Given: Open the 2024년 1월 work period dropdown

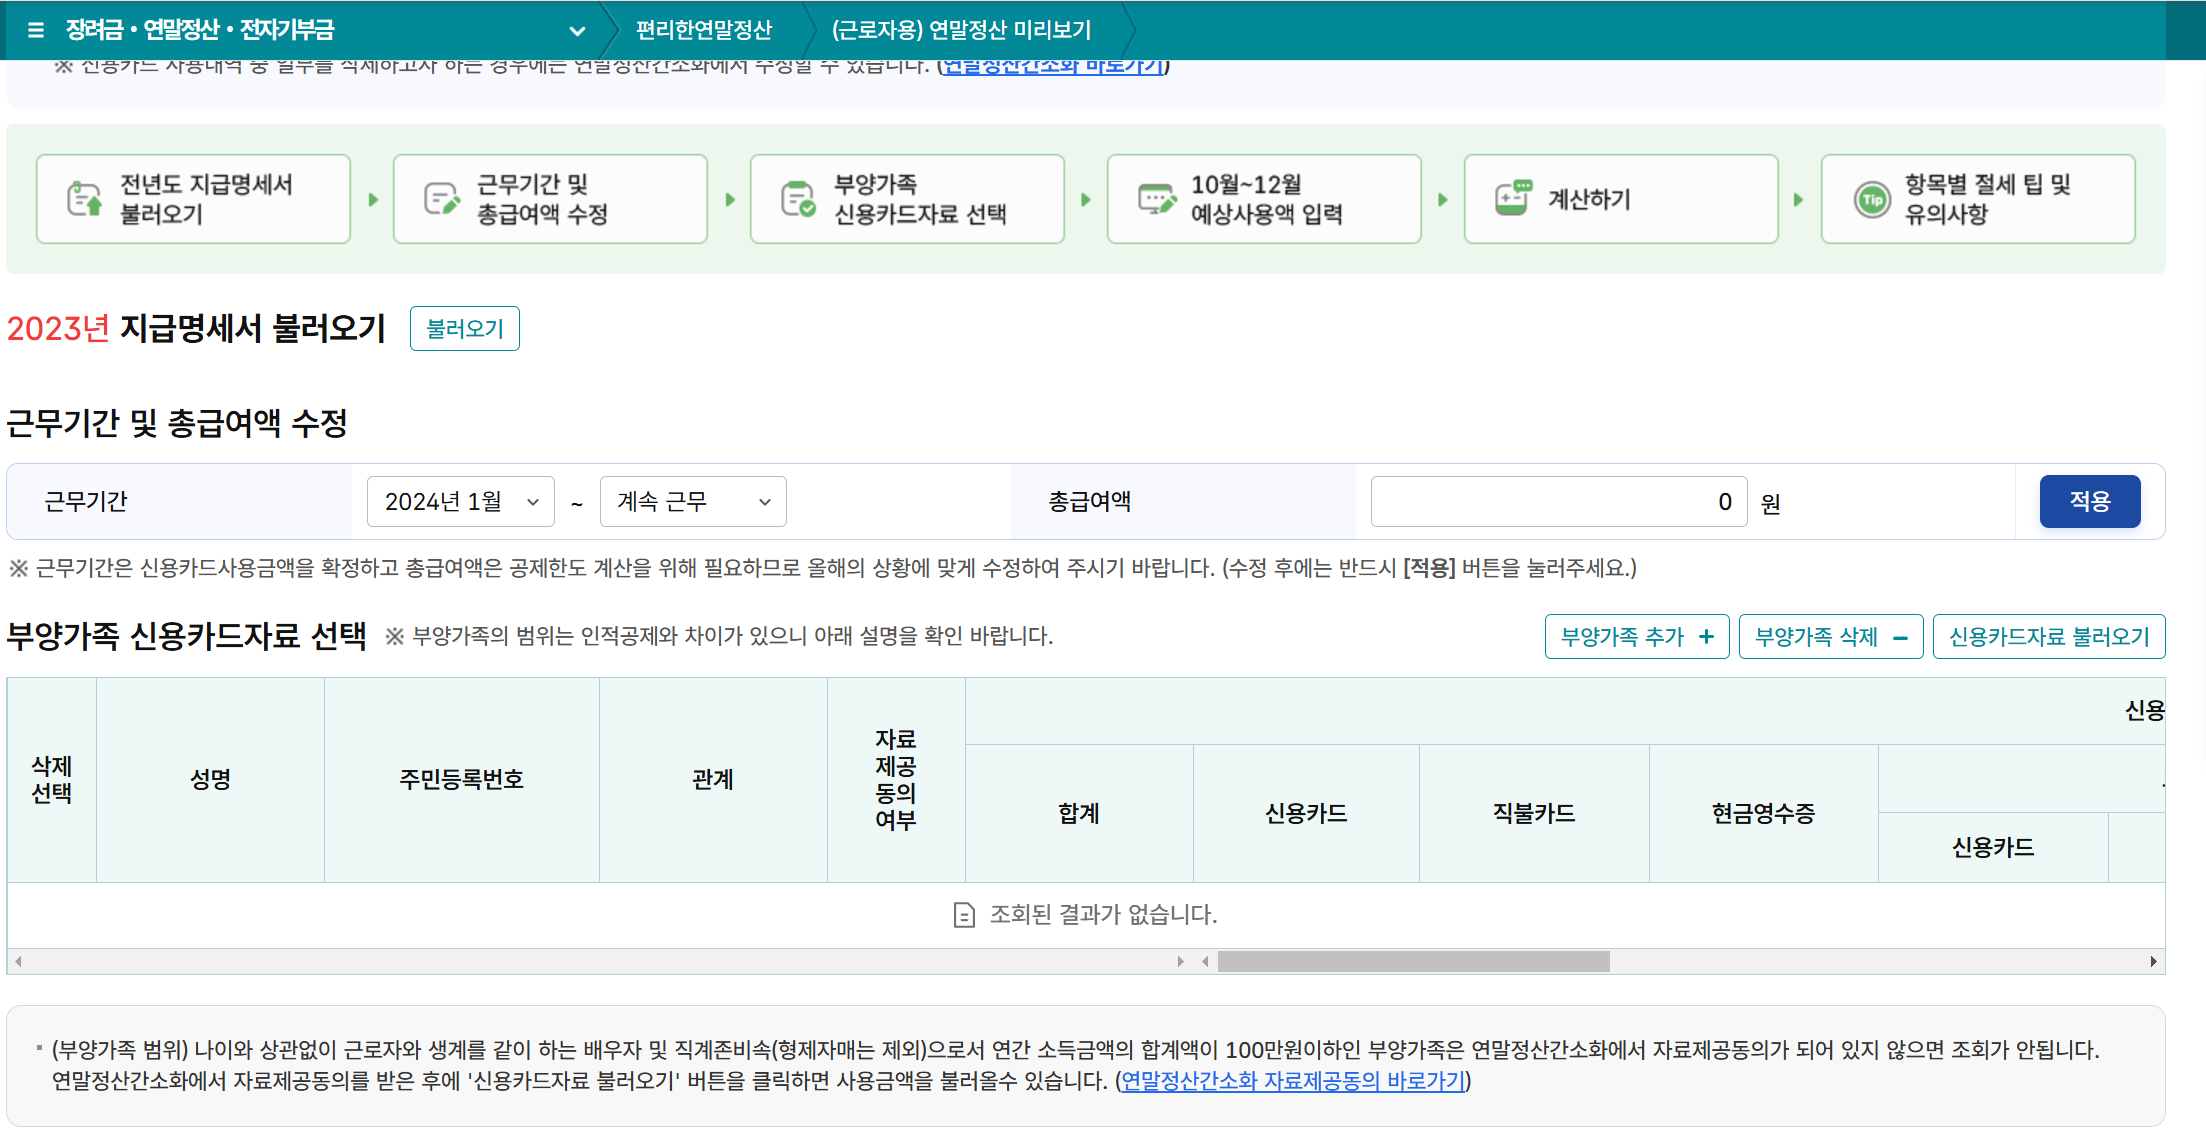Looking at the screenshot, I should (459, 501).
